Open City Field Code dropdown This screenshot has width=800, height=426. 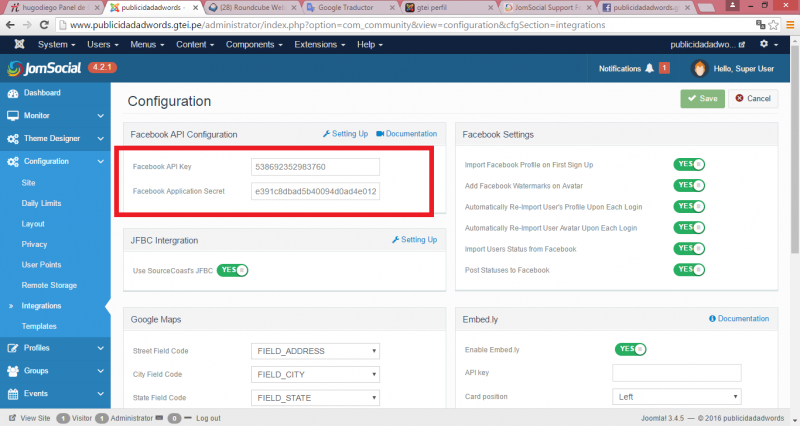pos(315,374)
